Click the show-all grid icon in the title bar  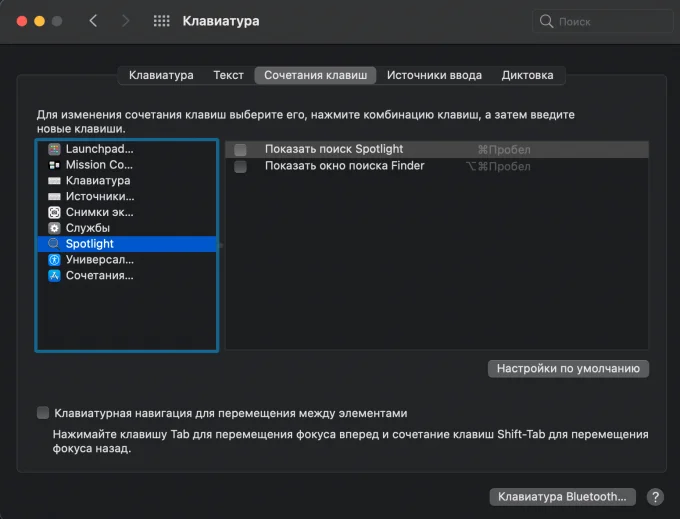click(x=161, y=21)
